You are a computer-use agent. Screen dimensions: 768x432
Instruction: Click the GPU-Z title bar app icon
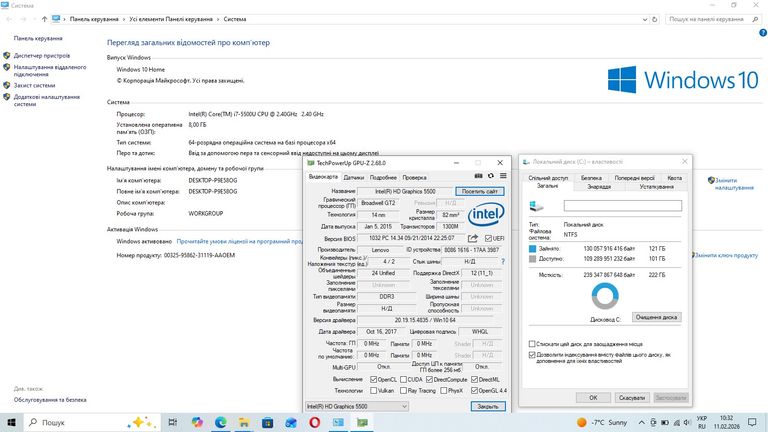point(310,163)
